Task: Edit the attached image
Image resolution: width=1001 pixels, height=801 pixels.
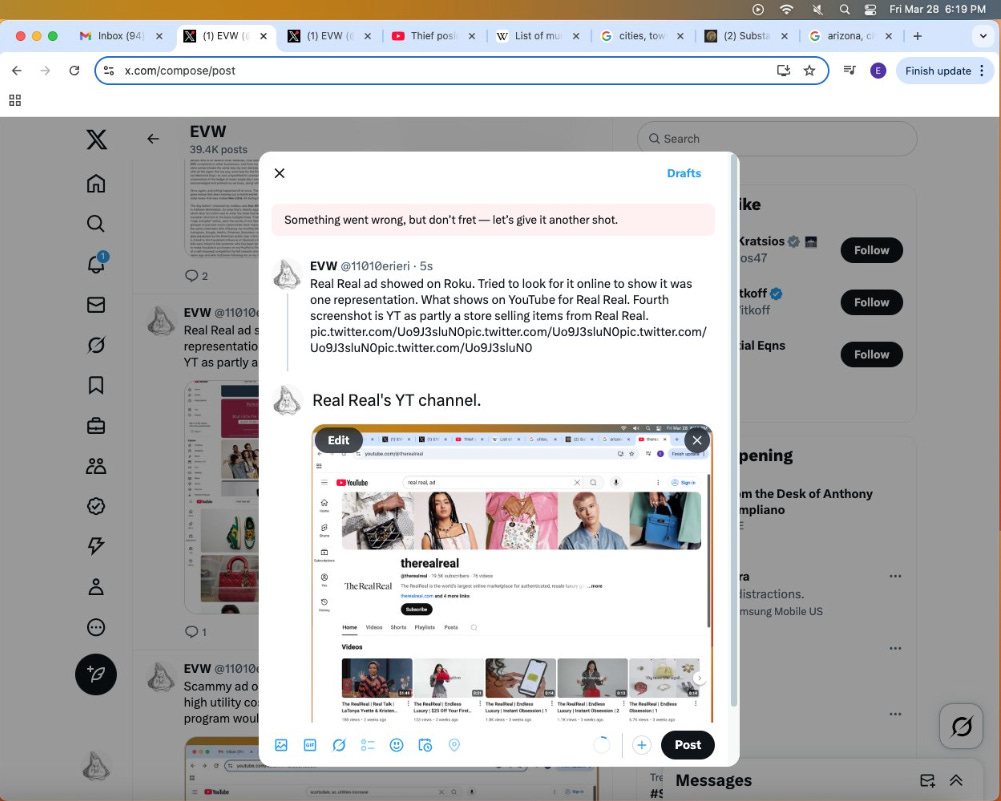Action: pyautogui.click(x=338, y=440)
